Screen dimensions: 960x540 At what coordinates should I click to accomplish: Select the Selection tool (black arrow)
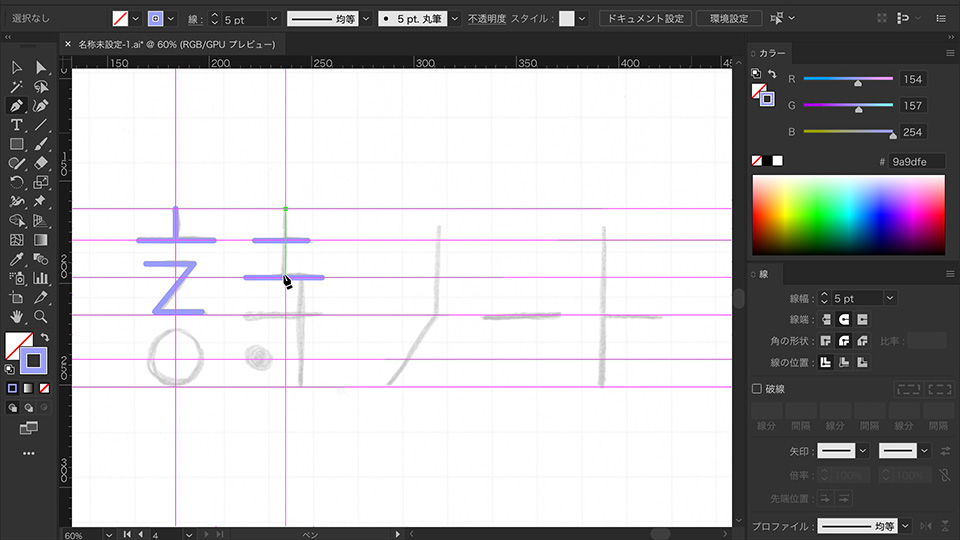click(x=17, y=67)
